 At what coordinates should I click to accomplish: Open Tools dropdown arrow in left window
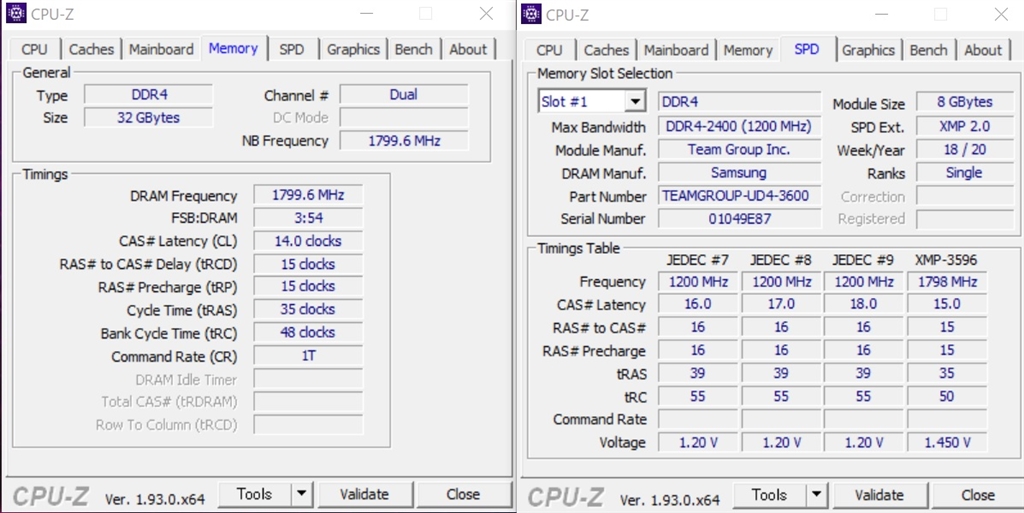pyautogui.click(x=302, y=495)
